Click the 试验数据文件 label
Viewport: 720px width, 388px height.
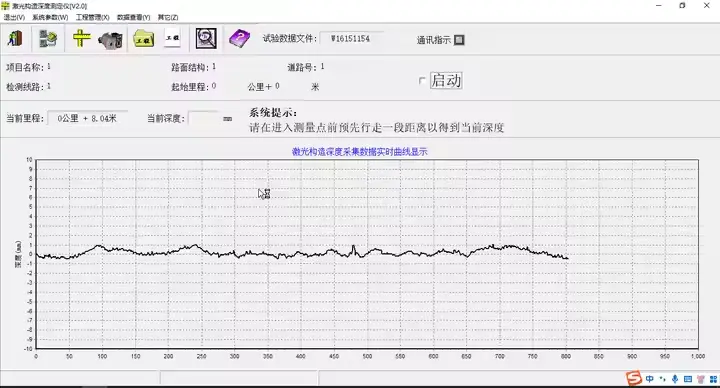tap(290, 39)
